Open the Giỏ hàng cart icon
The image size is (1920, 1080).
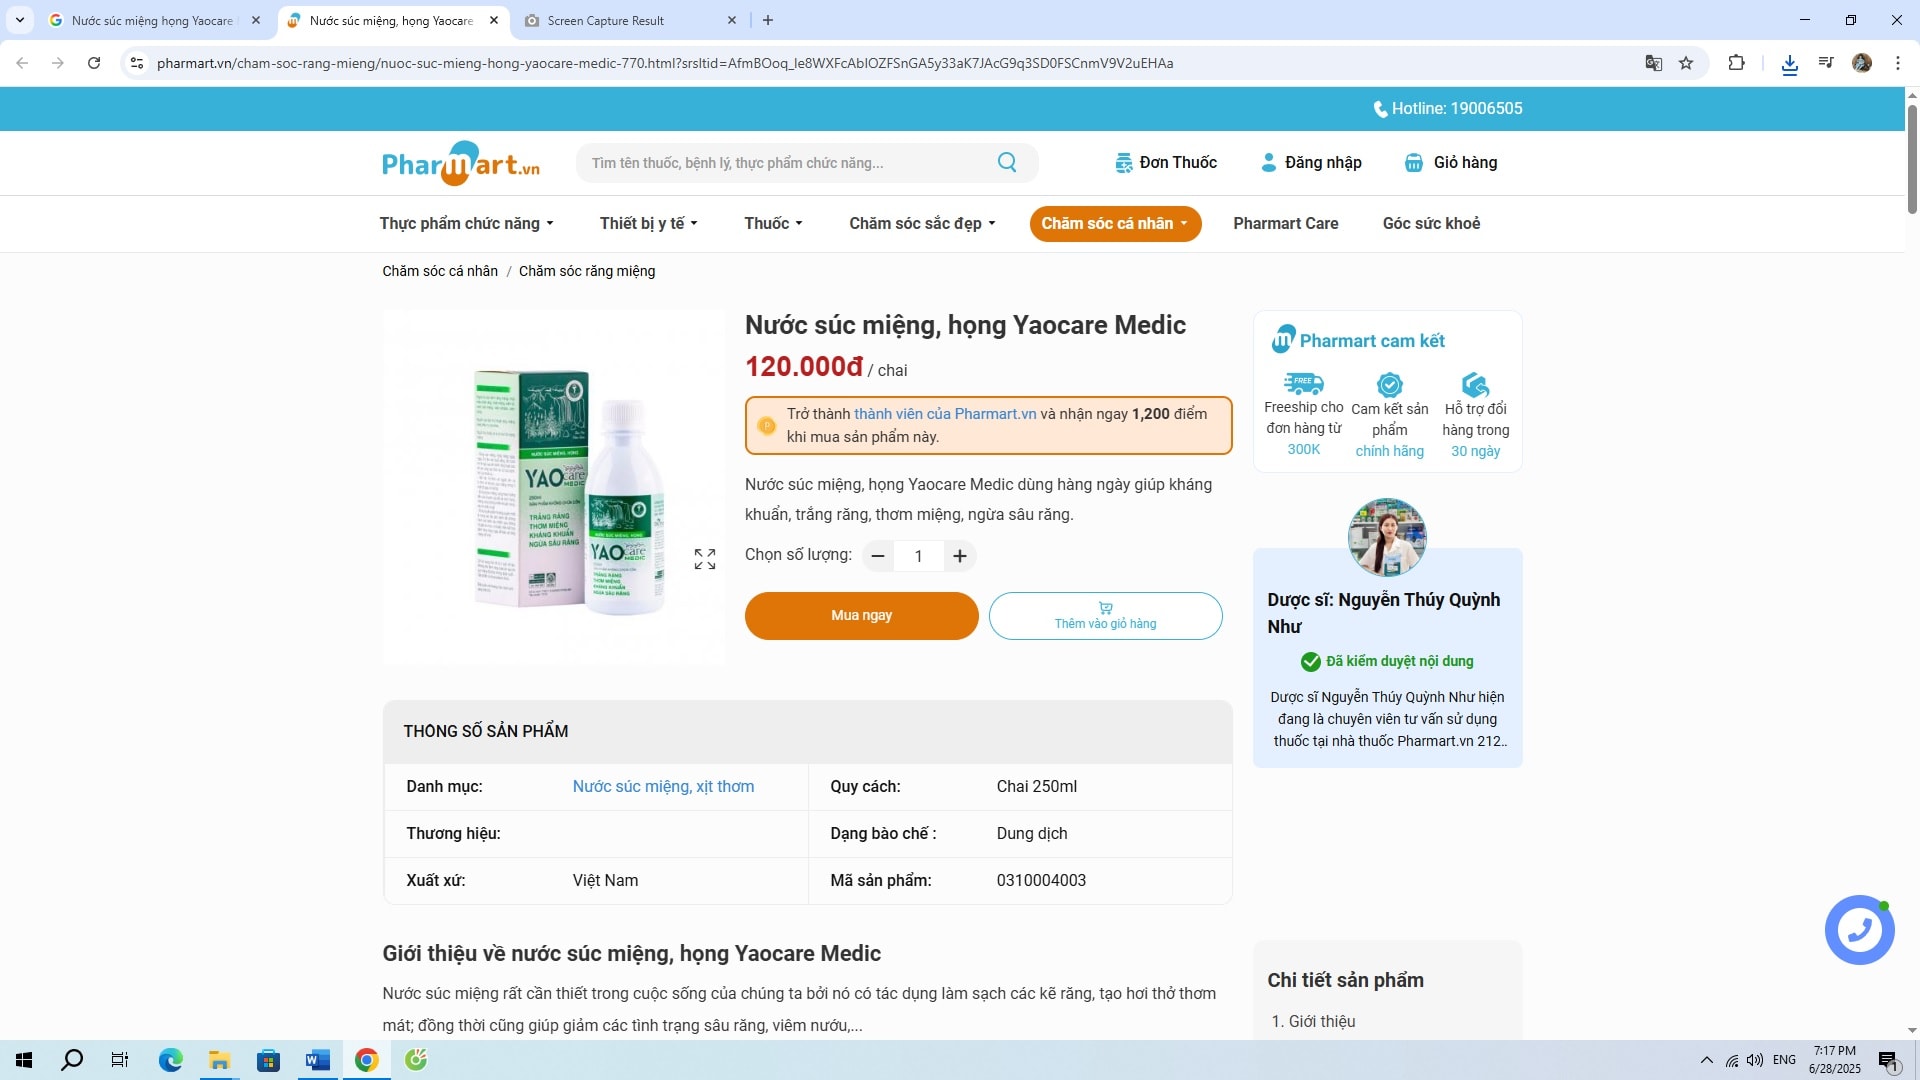coord(1414,163)
